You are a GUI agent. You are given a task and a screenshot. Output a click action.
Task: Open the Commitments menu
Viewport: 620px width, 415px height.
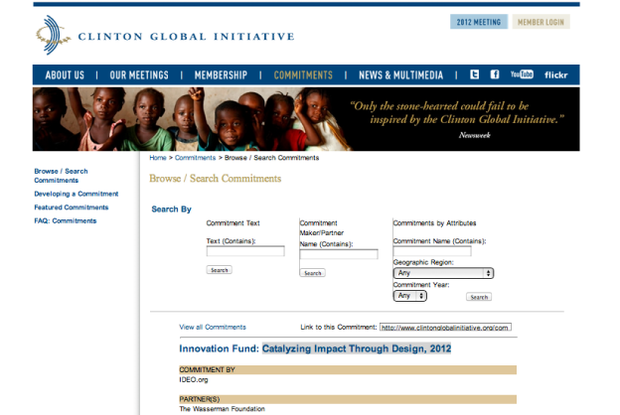[x=303, y=75]
